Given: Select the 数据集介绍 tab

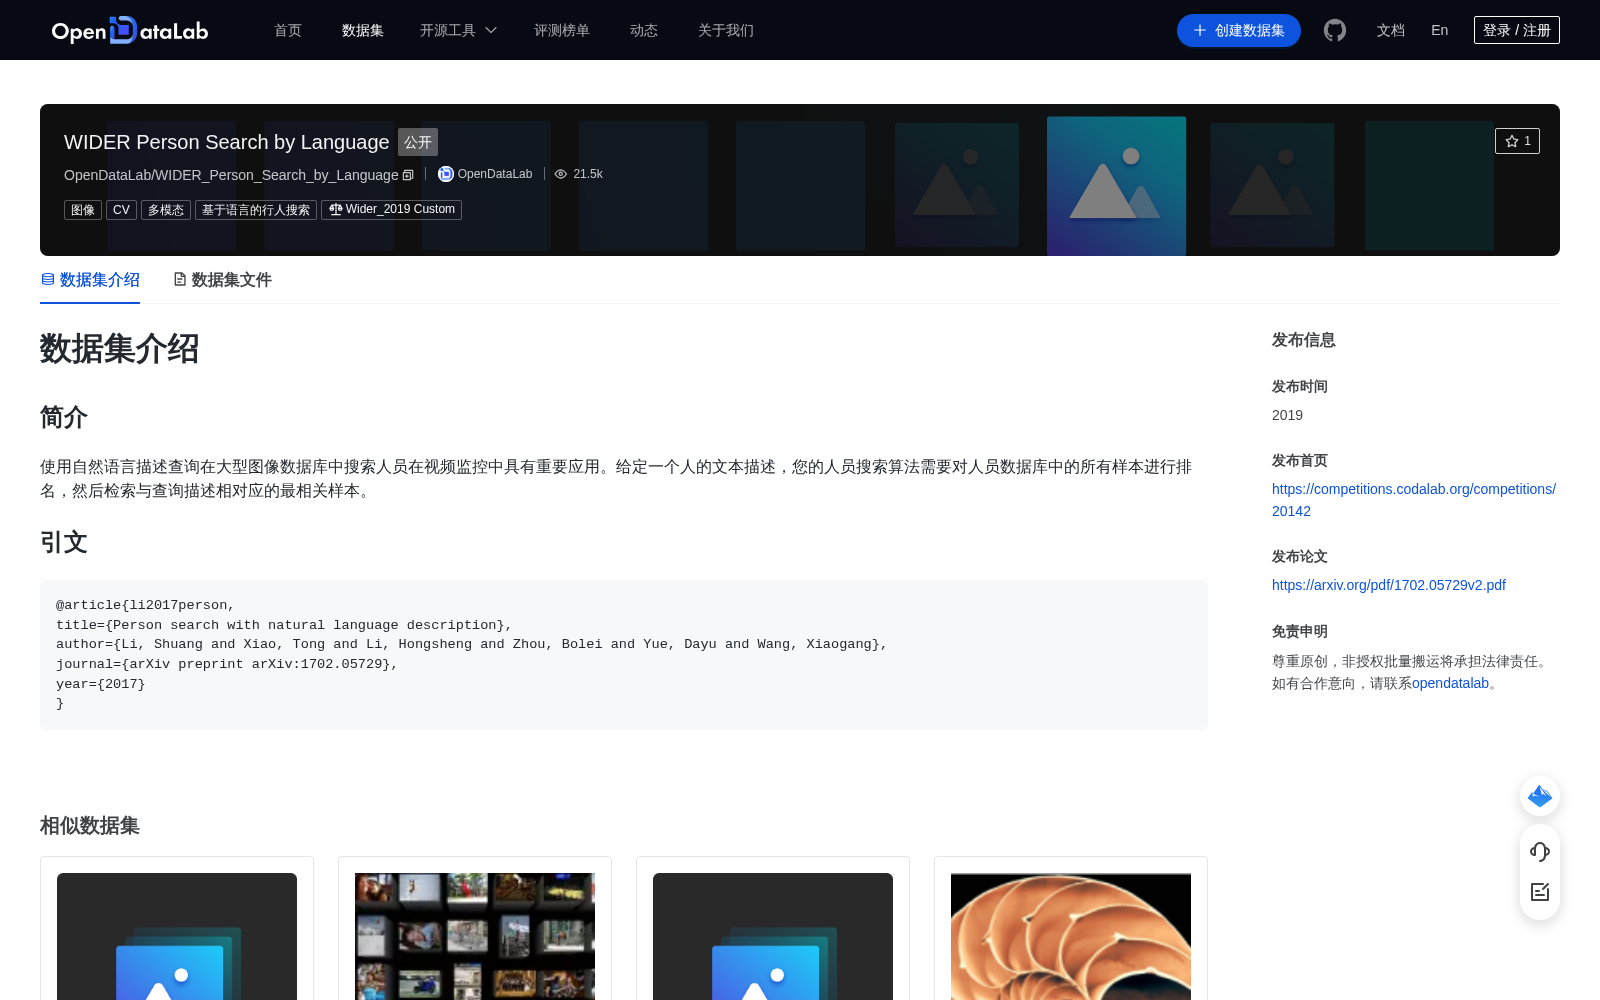Looking at the screenshot, I should coord(90,280).
